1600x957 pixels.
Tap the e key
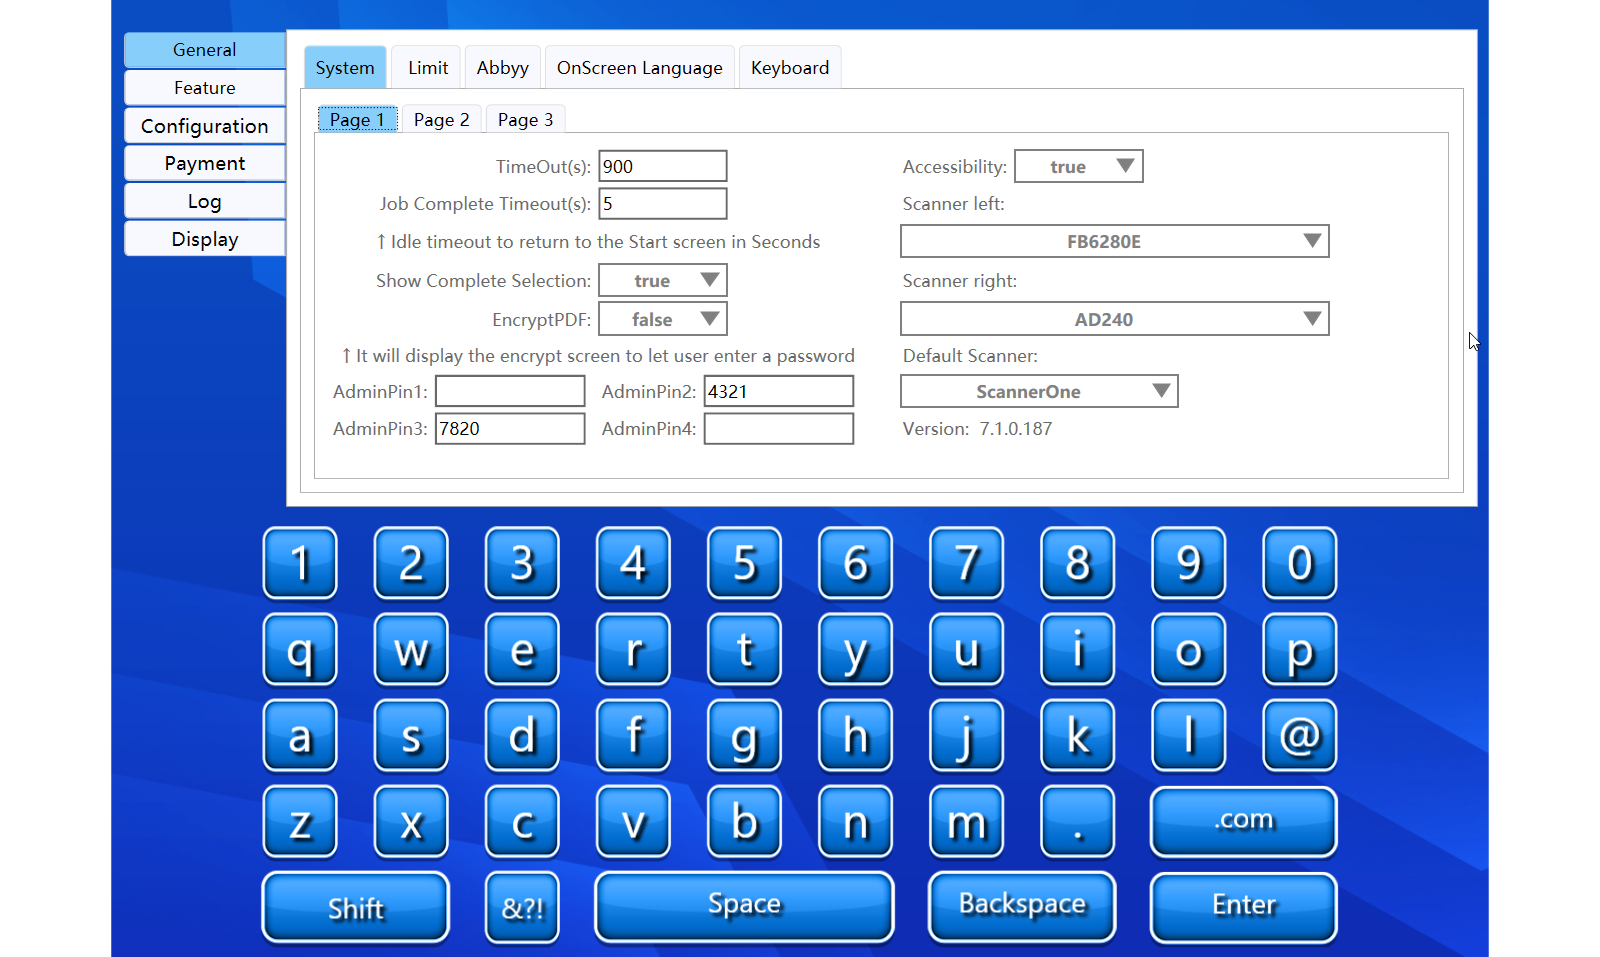[x=522, y=650]
